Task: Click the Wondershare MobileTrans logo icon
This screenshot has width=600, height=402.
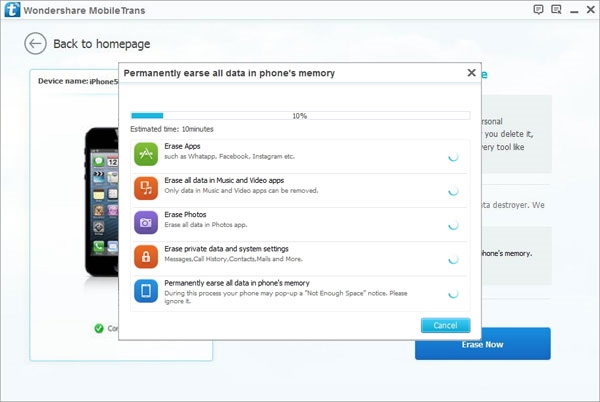Action: click(x=12, y=10)
